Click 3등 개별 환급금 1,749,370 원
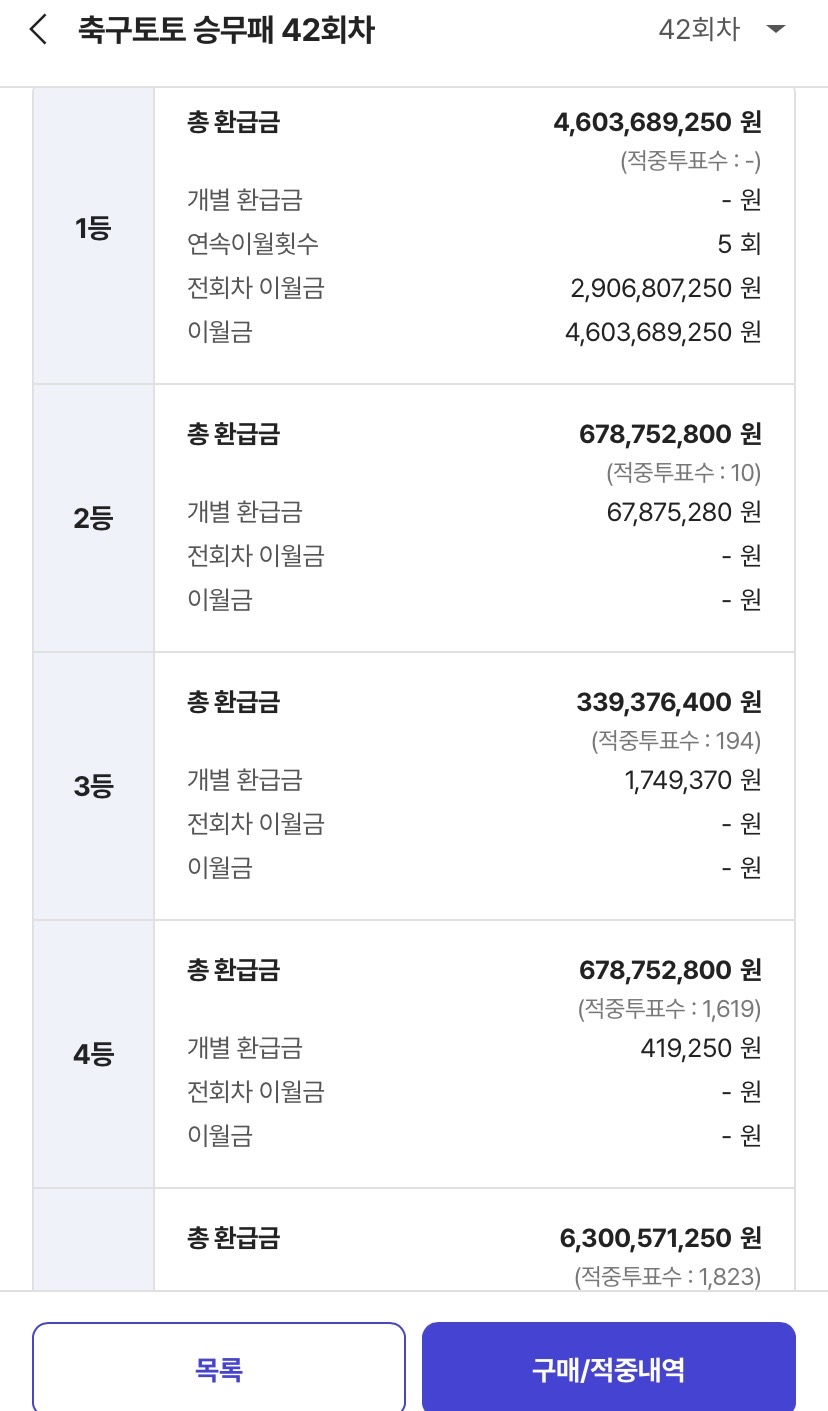 point(693,780)
